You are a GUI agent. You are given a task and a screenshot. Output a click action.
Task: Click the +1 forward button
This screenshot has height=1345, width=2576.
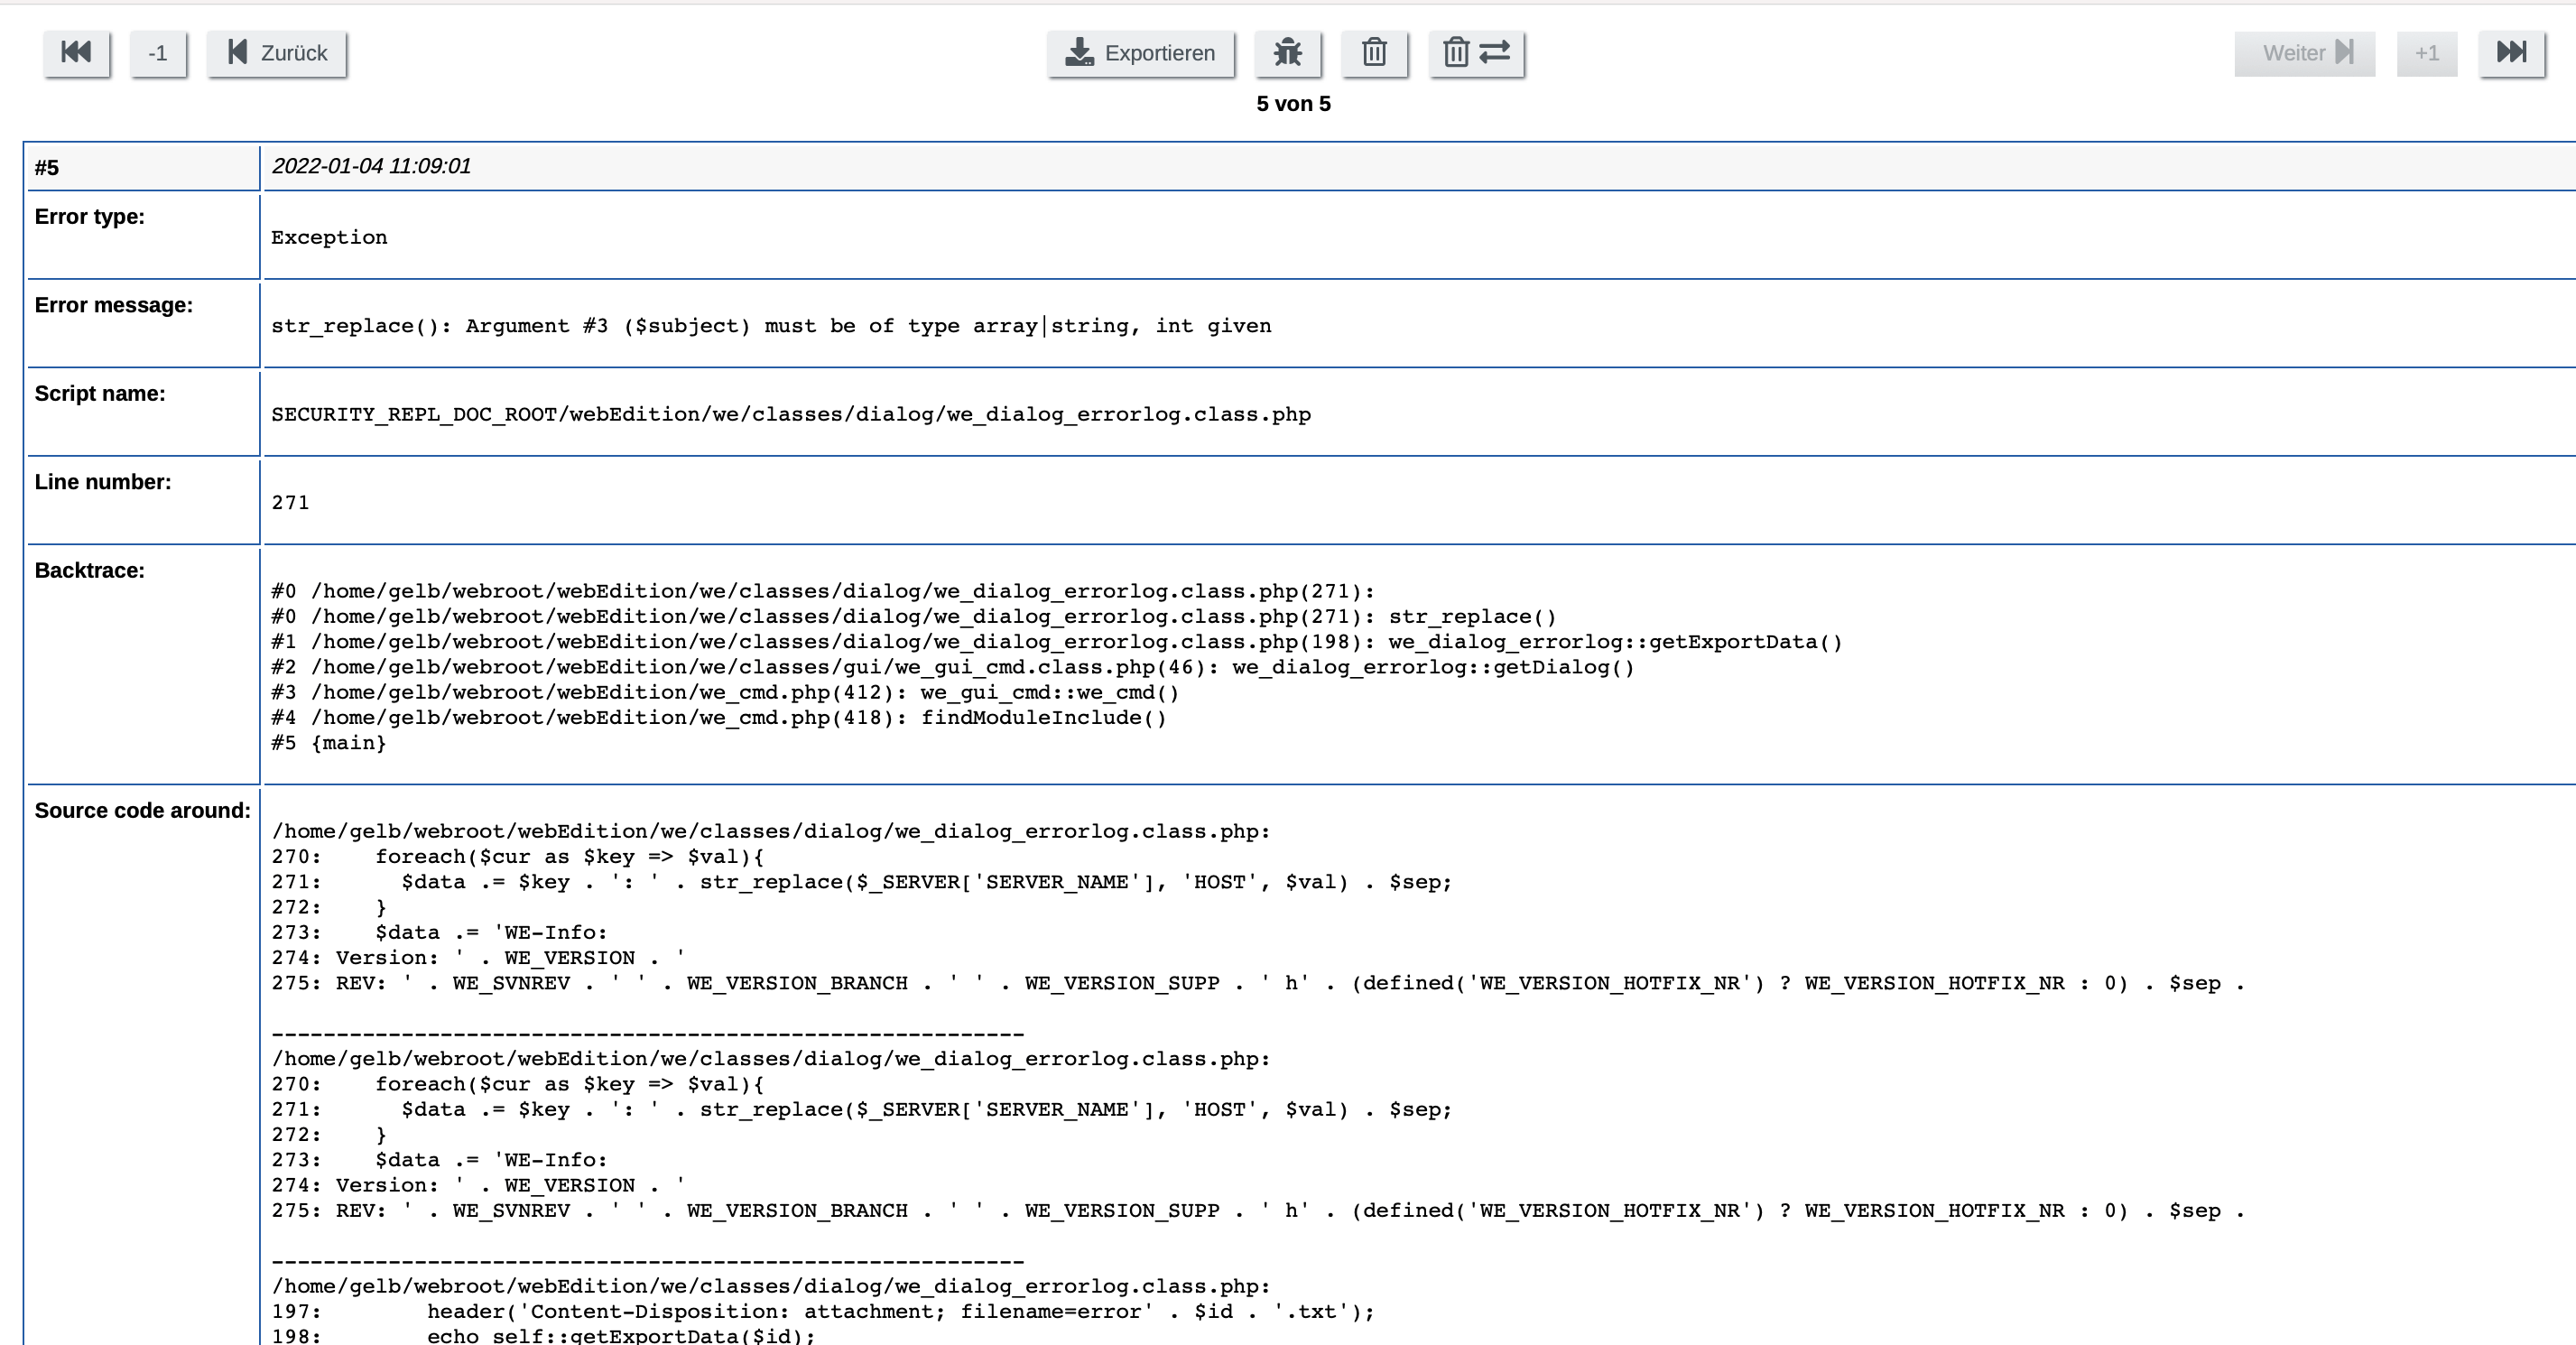[x=2427, y=53]
